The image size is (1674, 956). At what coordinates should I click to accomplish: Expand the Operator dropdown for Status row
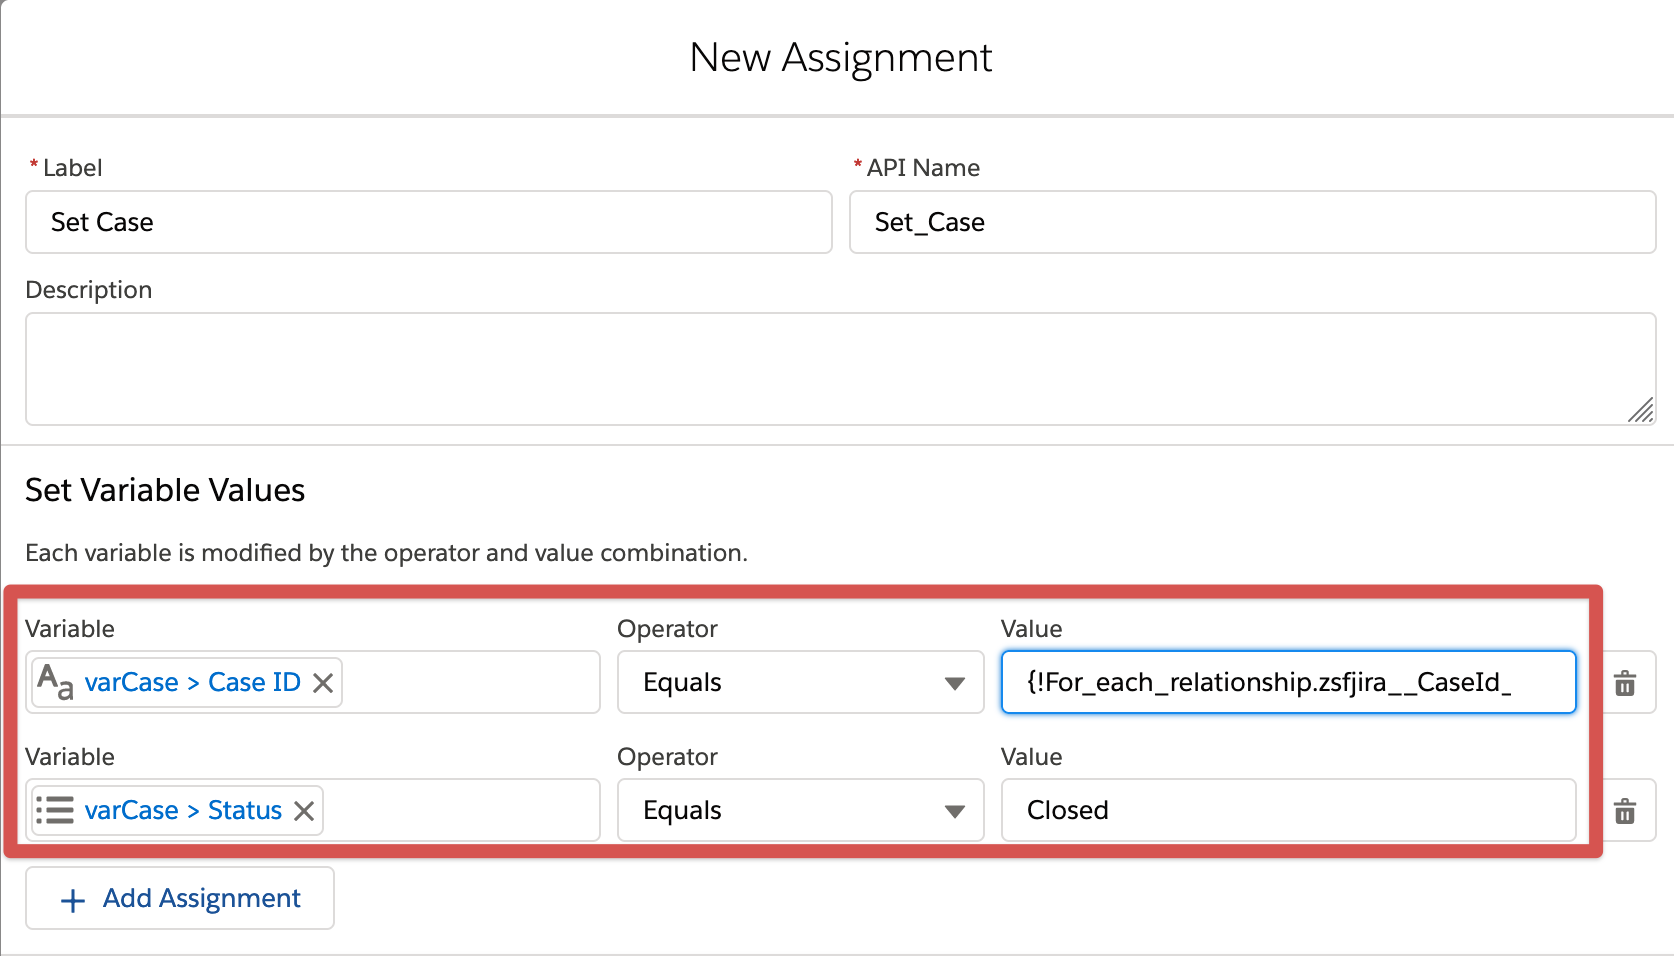[800, 811]
